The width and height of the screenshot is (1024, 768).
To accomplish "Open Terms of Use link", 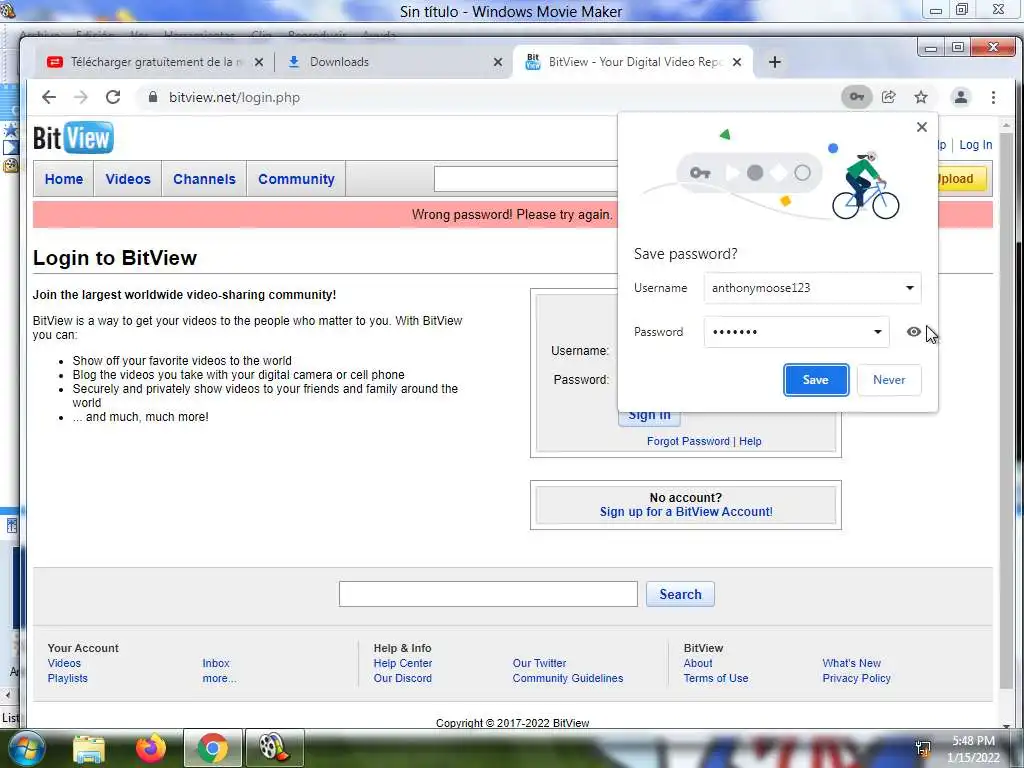I will [716, 679].
